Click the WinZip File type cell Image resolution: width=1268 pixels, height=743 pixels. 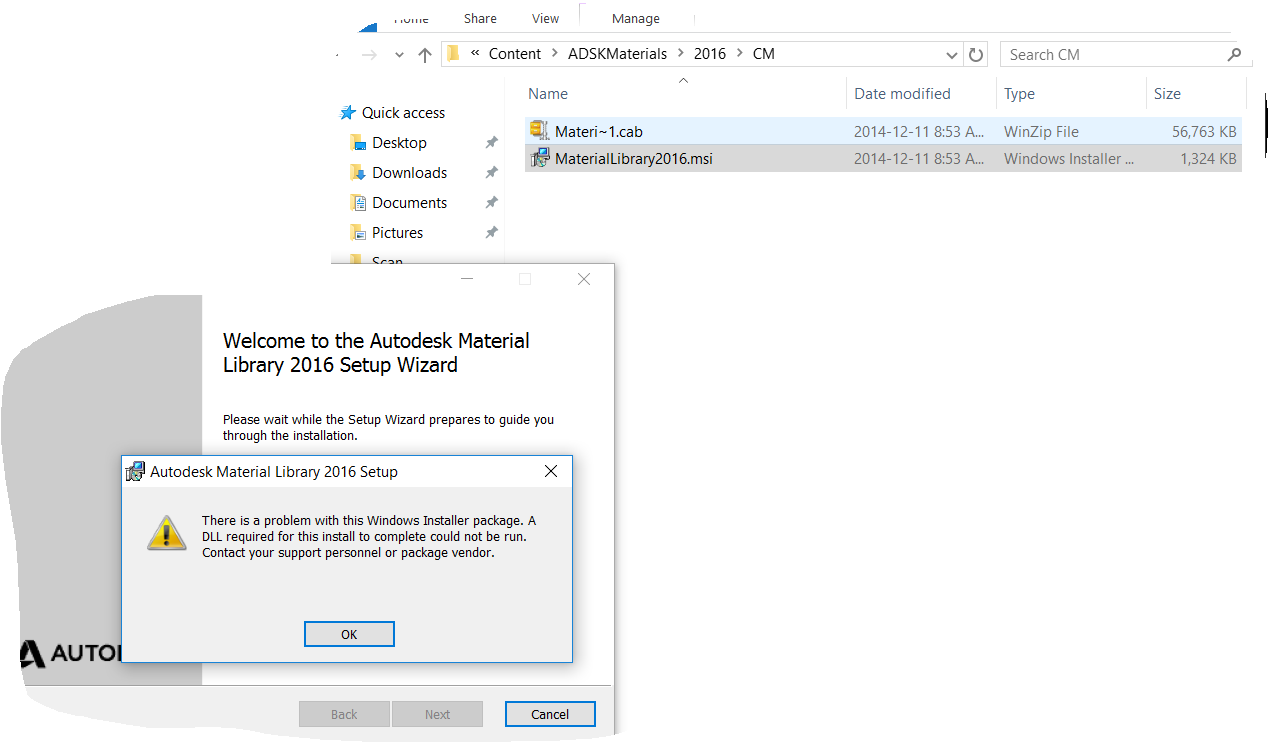point(1041,131)
